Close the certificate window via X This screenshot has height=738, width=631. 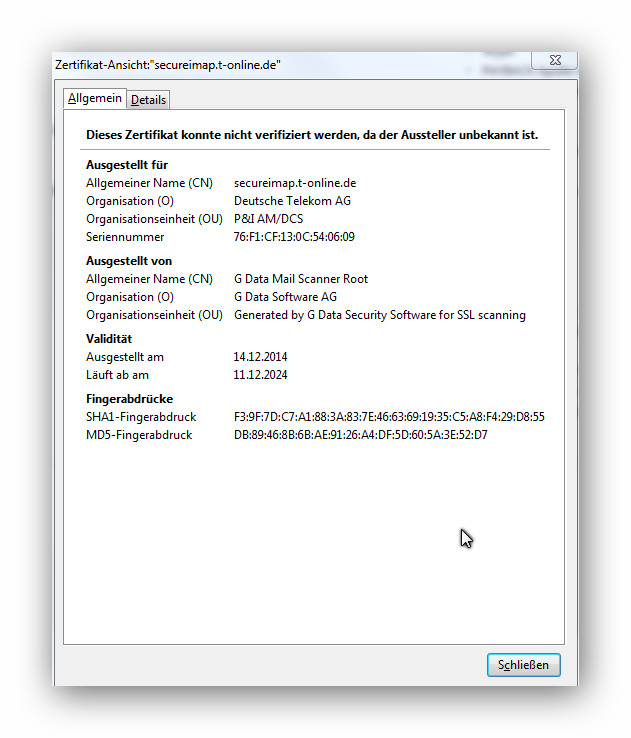tap(555, 60)
